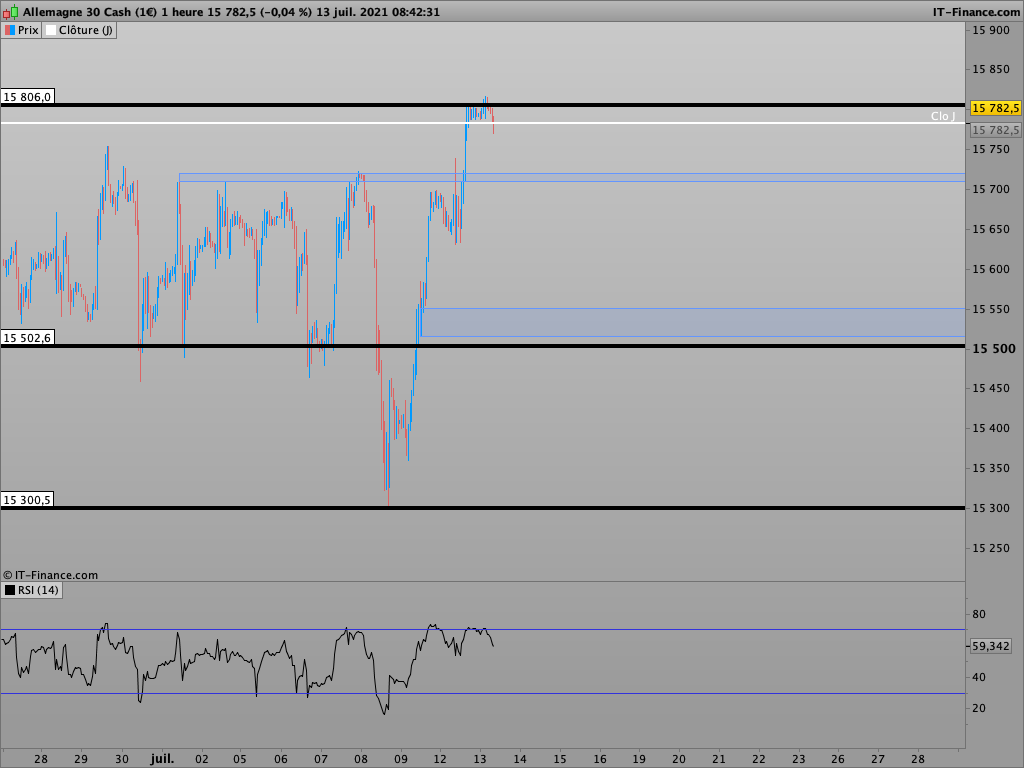Click date 23 on the time axis

pos(799,758)
